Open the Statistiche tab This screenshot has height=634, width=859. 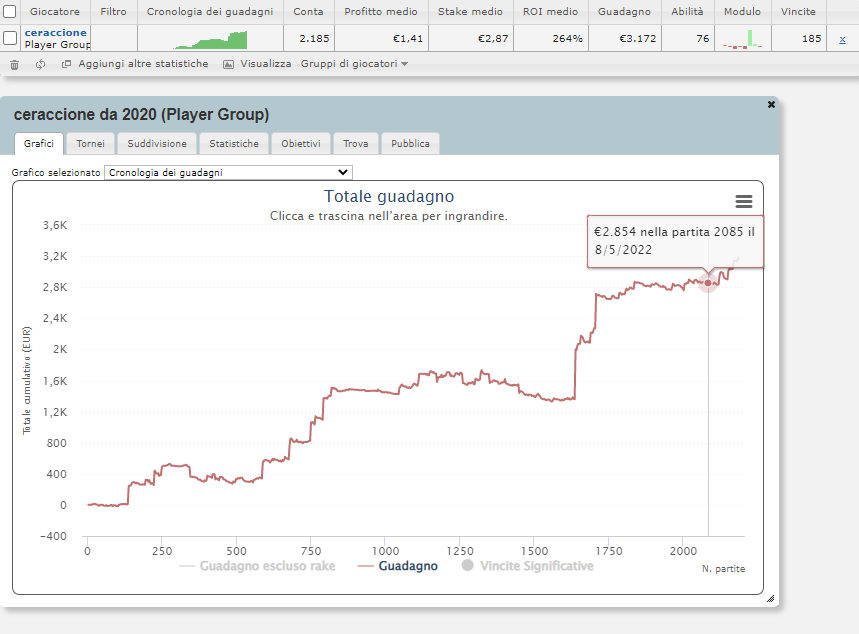click(x=234, y=144)
